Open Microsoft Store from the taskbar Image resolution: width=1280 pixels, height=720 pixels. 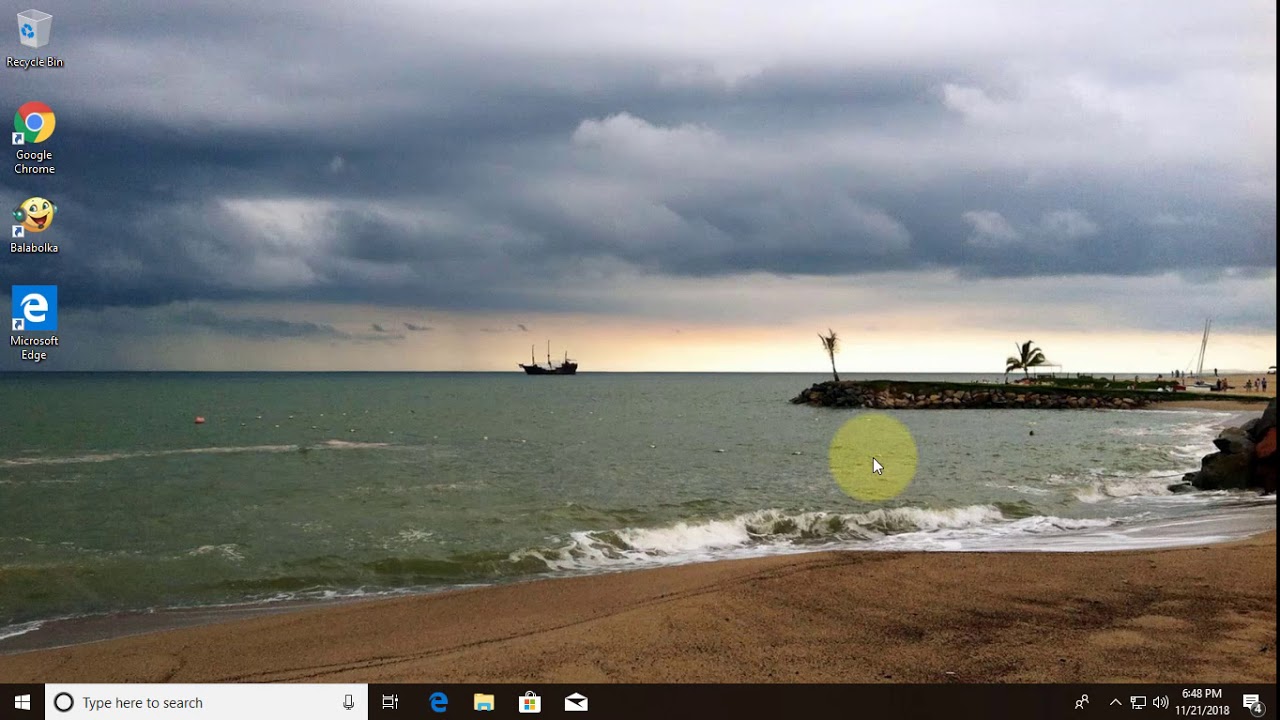point(530,702)
